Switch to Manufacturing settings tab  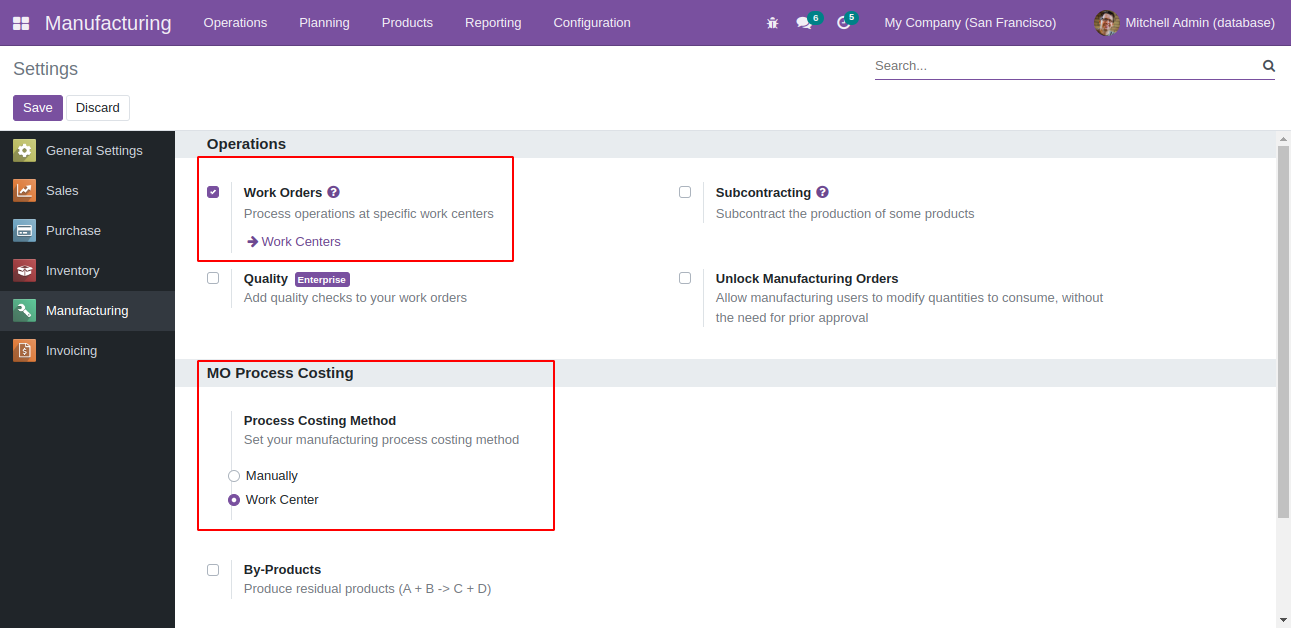[88, 311]
